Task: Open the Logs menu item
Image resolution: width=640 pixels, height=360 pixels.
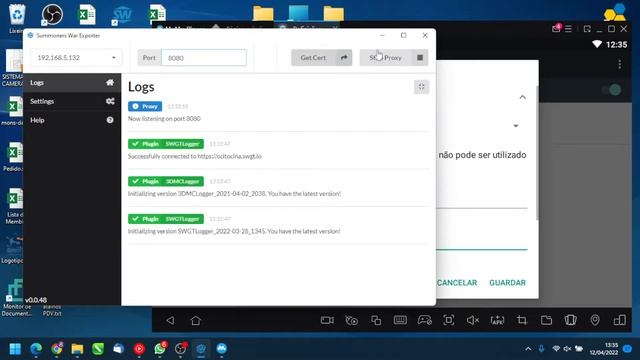Action: (x=72, y=82)
